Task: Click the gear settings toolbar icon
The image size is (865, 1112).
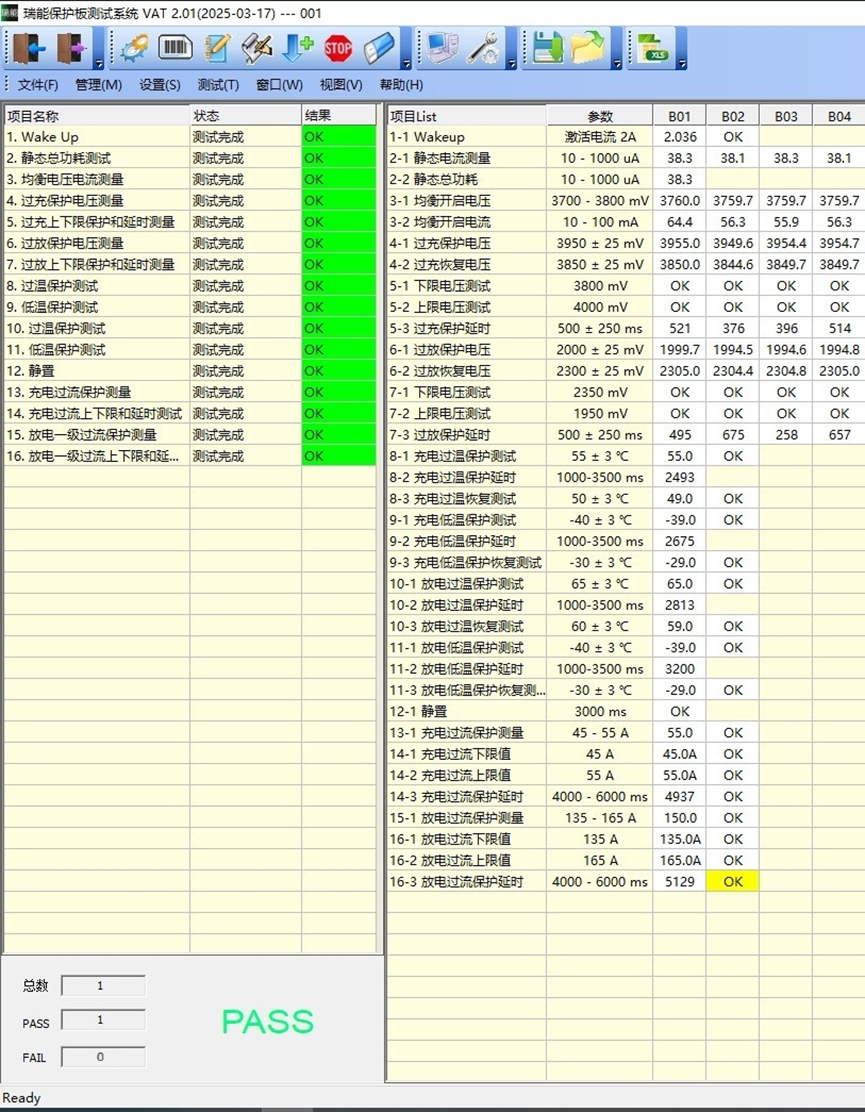Action: pos(133,48)
